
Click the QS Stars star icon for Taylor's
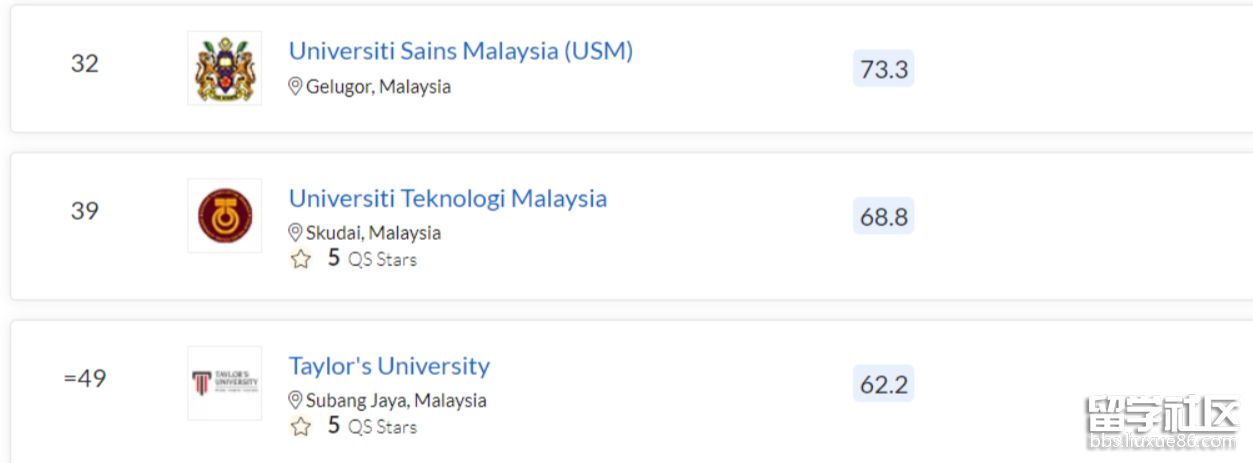300,427
